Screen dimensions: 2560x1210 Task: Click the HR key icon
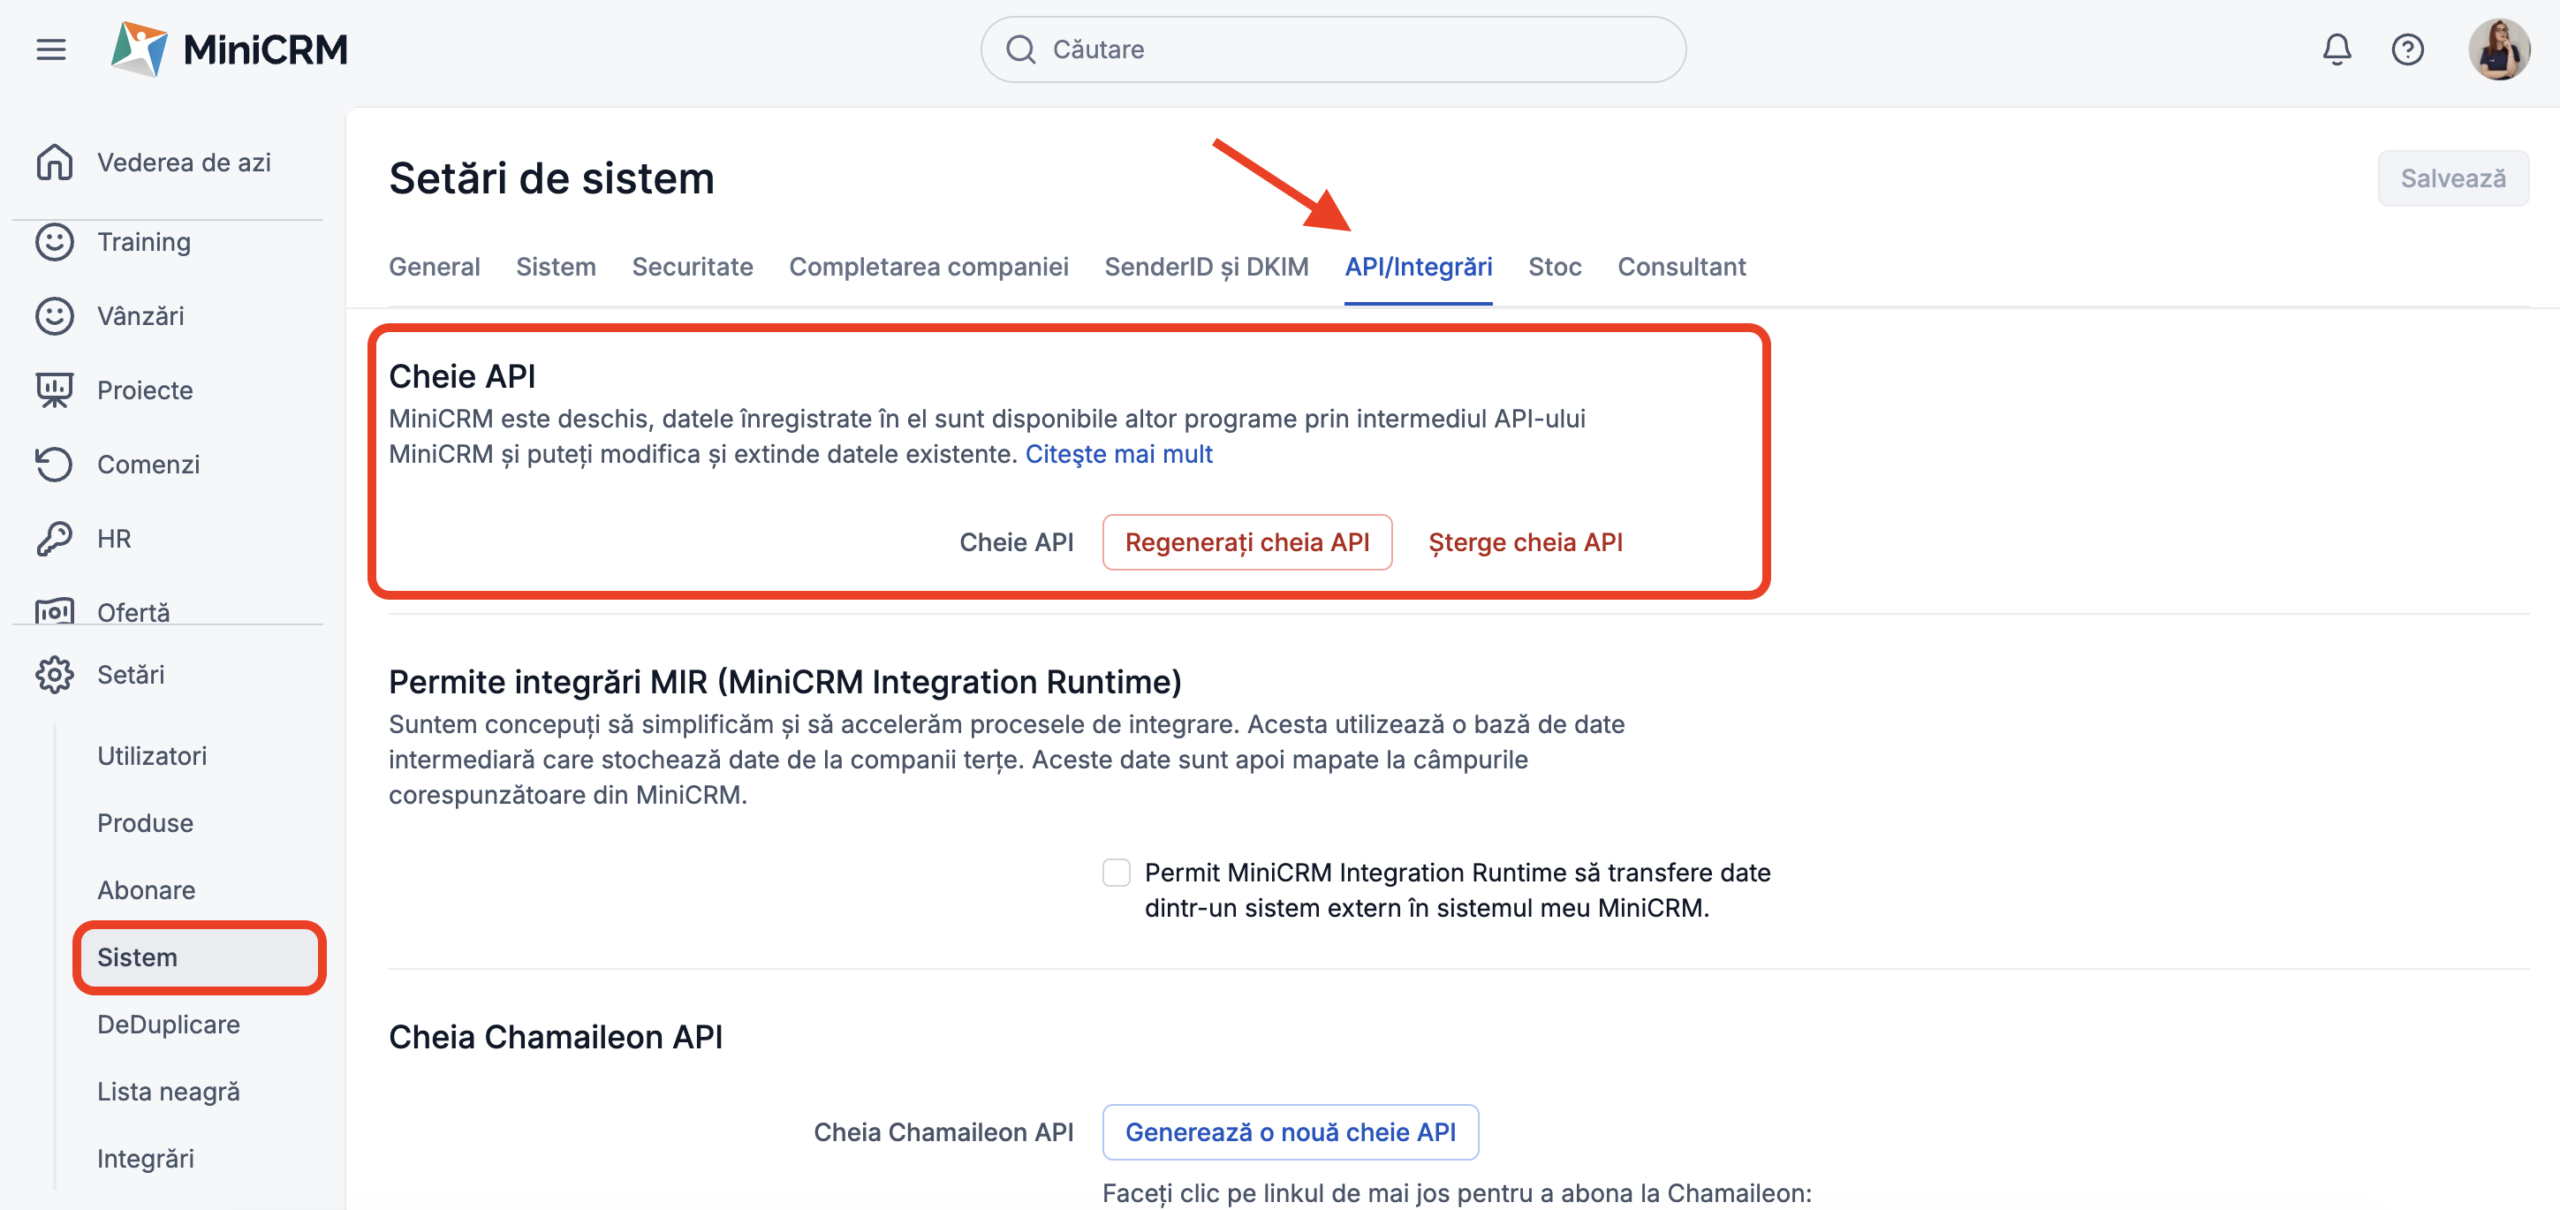tap(55, 538)
